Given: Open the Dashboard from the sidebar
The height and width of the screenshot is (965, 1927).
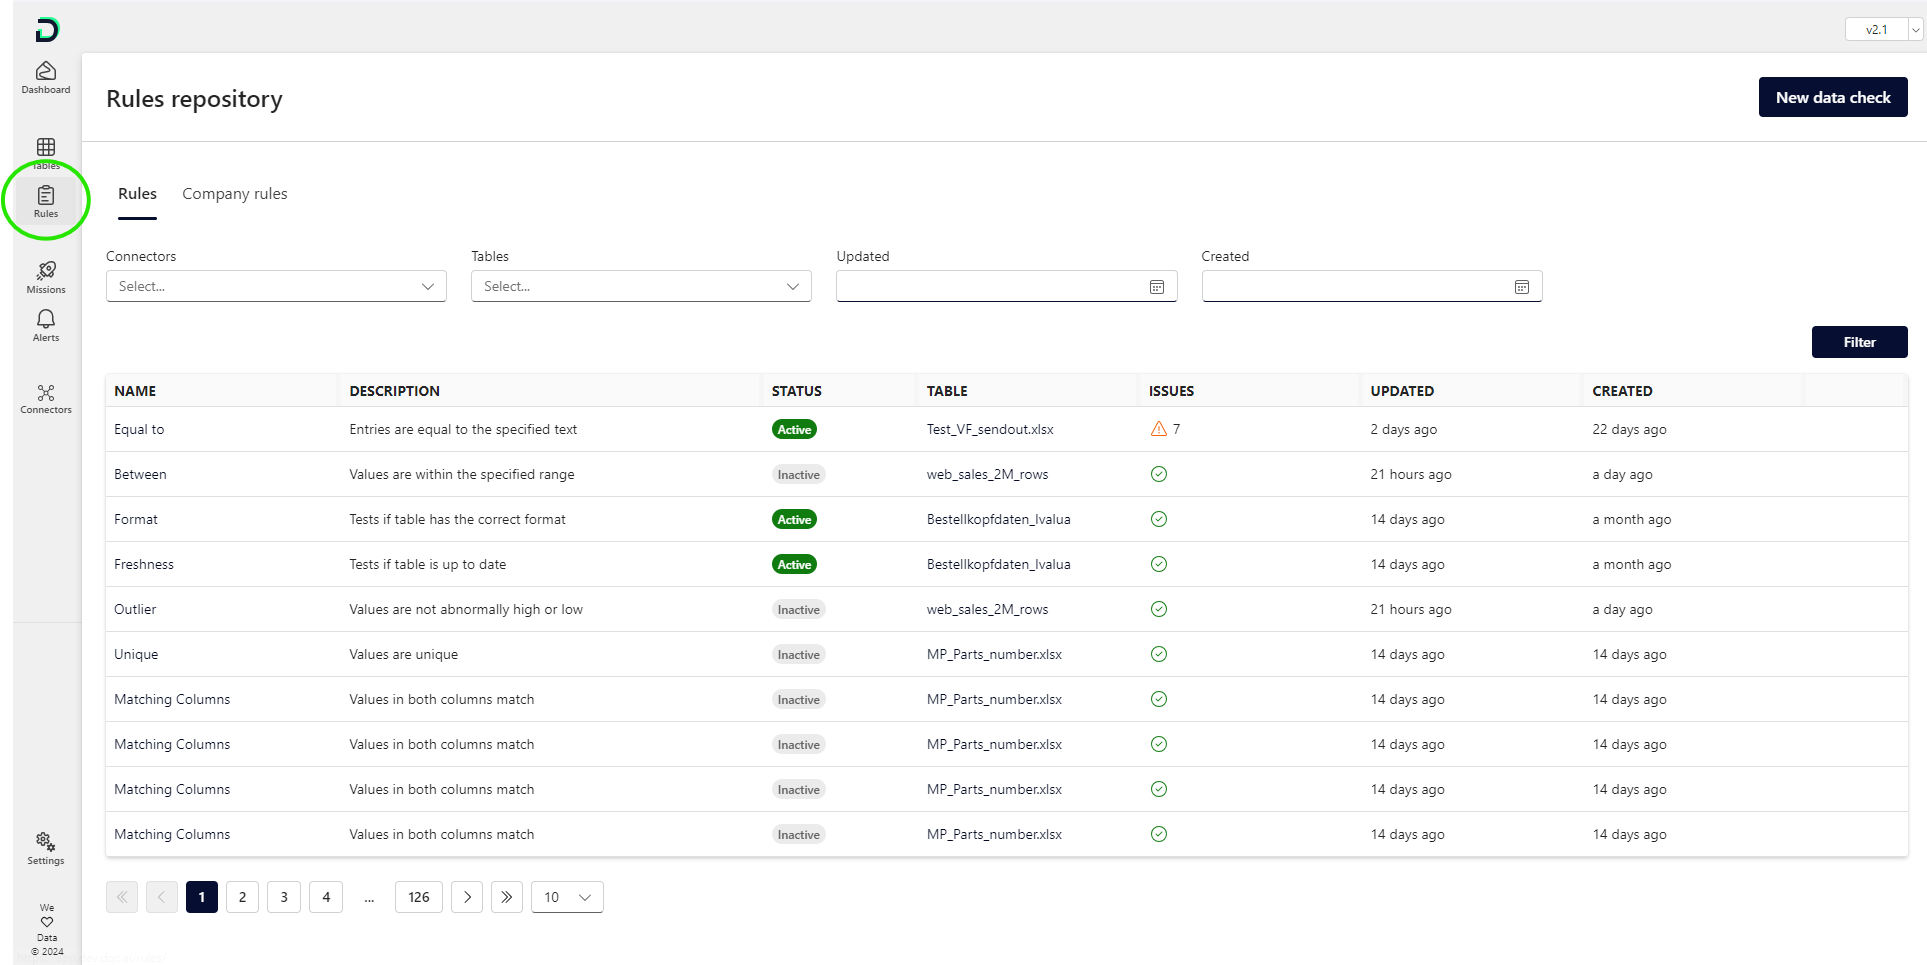Looking at the screenshot, I should (46, 77).
